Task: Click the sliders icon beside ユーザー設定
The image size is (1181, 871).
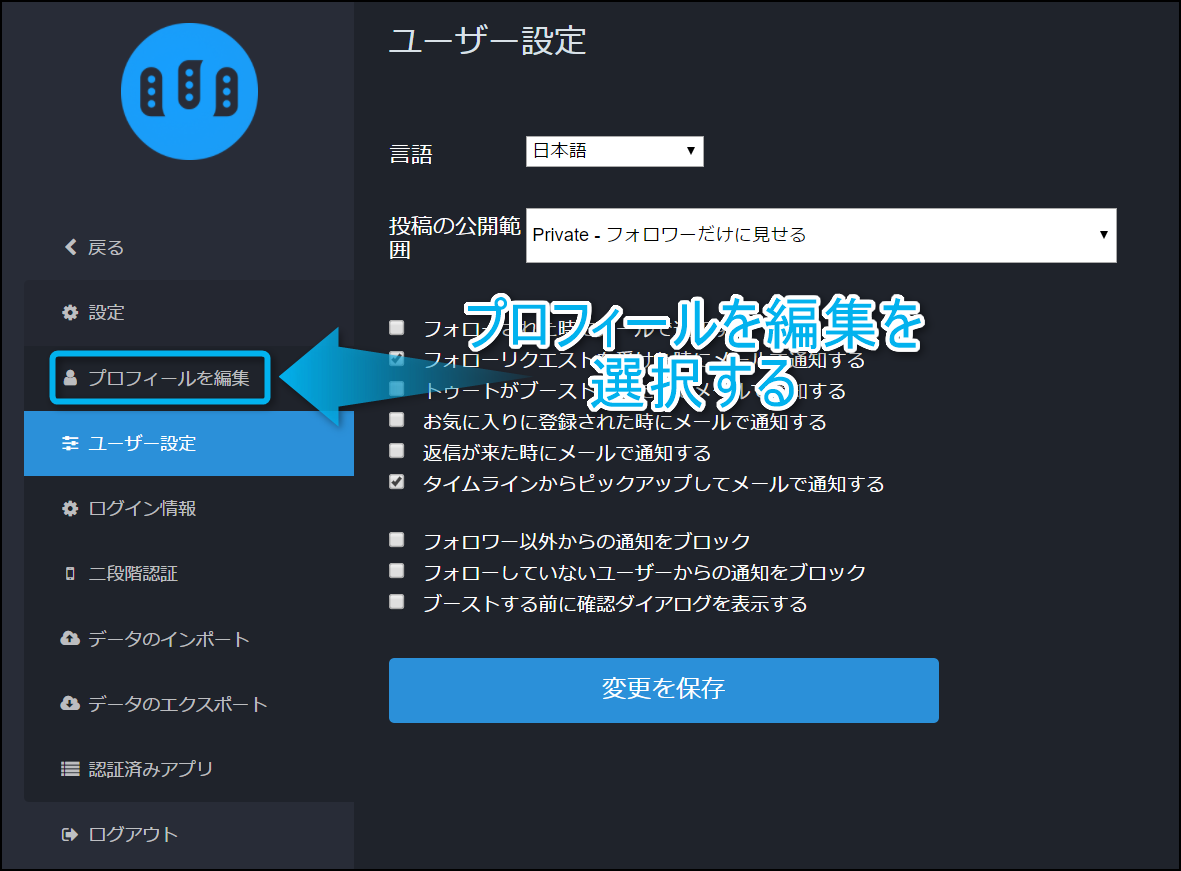Action: pos(70,443)
